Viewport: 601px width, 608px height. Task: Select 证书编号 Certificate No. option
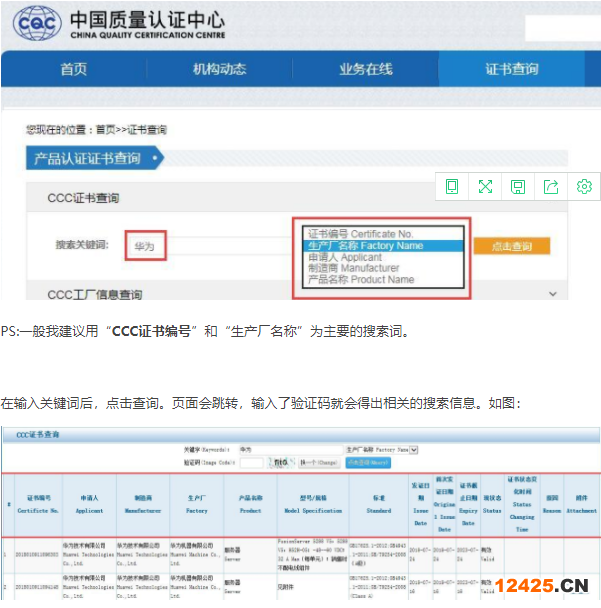pos(383,234)
